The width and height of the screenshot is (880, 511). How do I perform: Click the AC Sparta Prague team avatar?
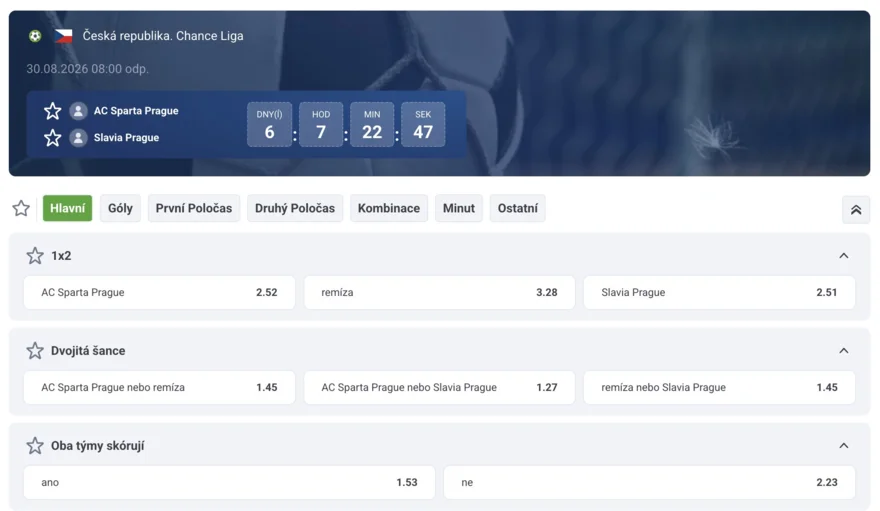[x=79, y=111]
